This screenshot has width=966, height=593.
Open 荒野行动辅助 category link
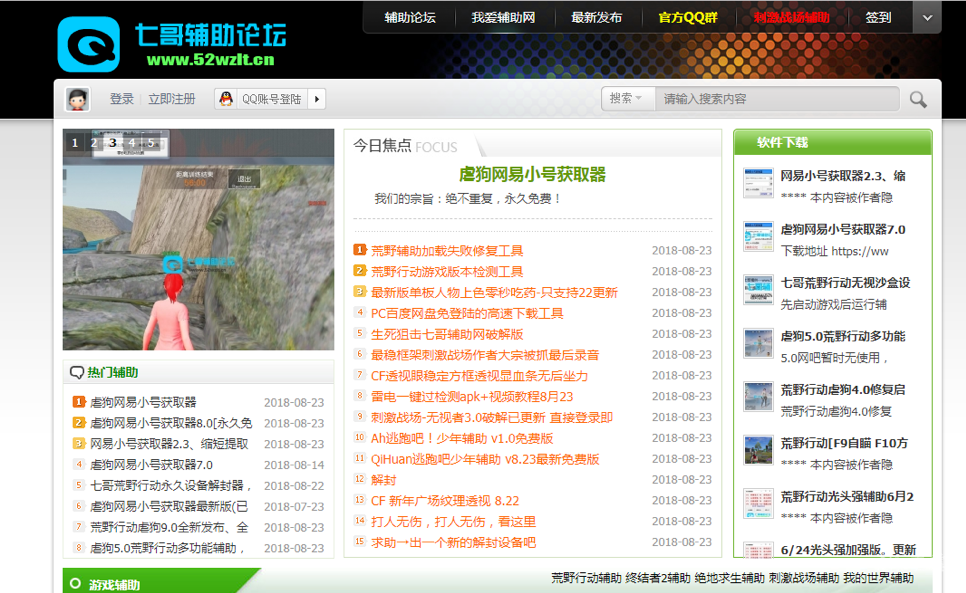(586, 578)
